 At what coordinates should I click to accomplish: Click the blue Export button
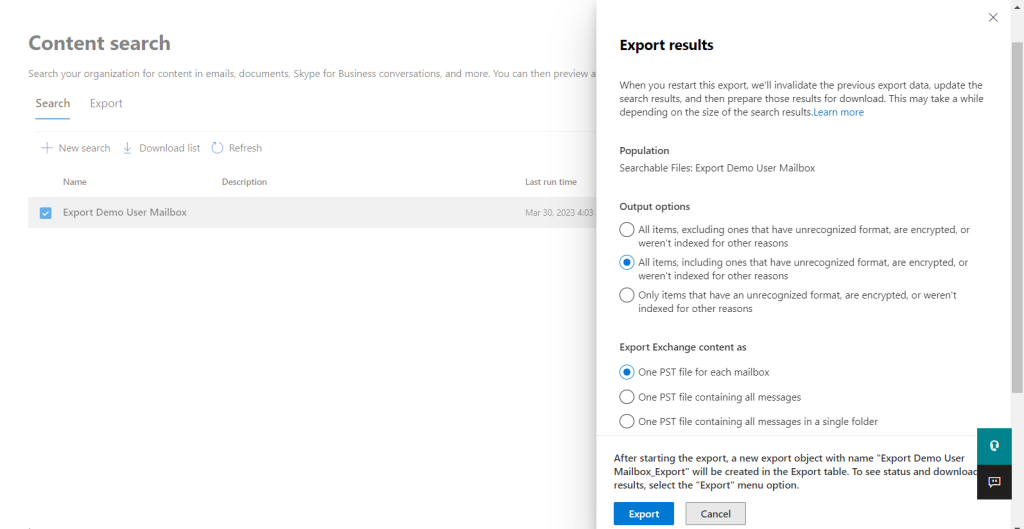click(x=643, y=514)
